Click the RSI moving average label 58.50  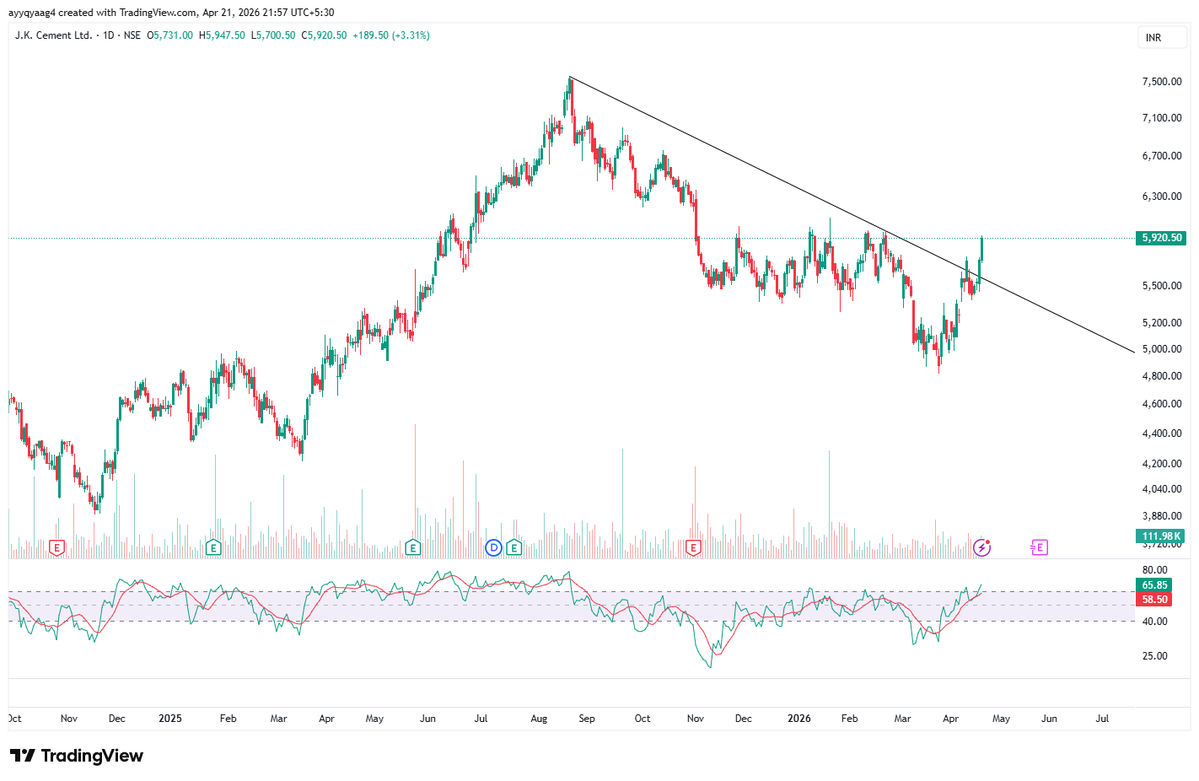click(1155, 600)
